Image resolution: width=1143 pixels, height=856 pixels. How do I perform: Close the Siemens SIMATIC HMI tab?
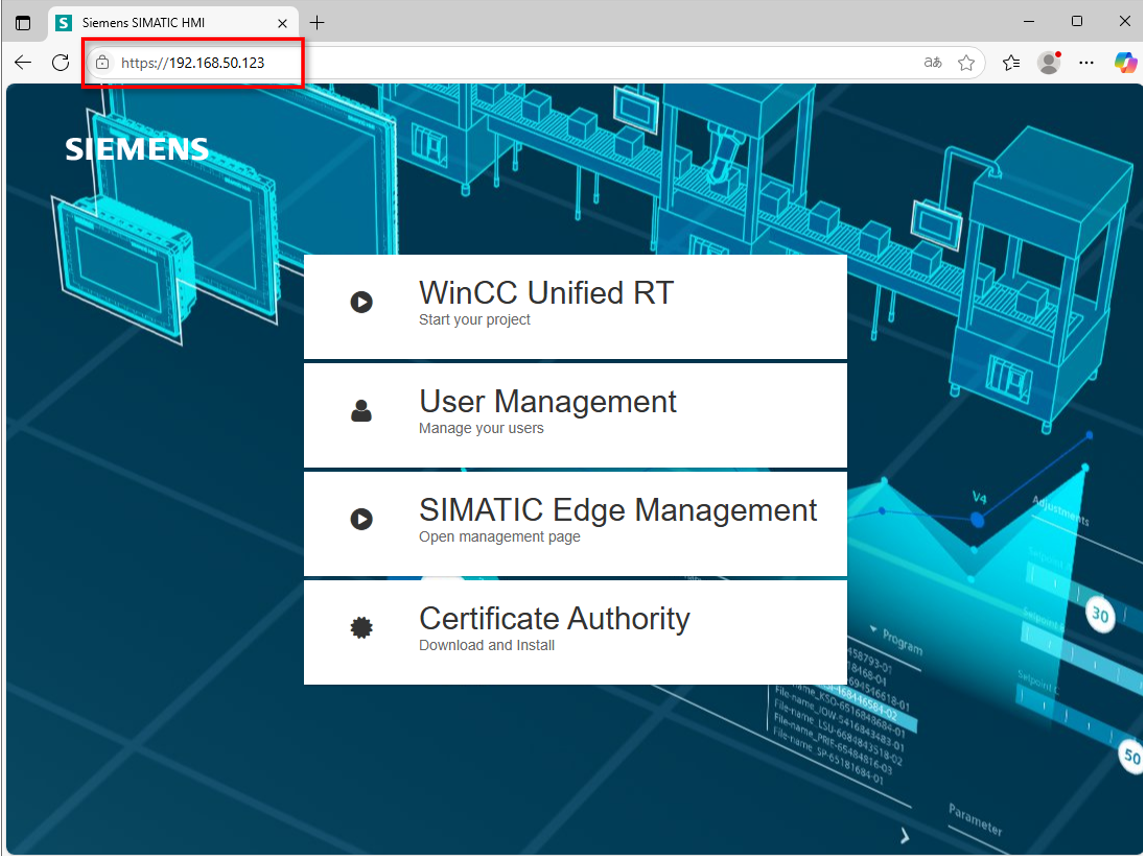(x=283, y=22)
